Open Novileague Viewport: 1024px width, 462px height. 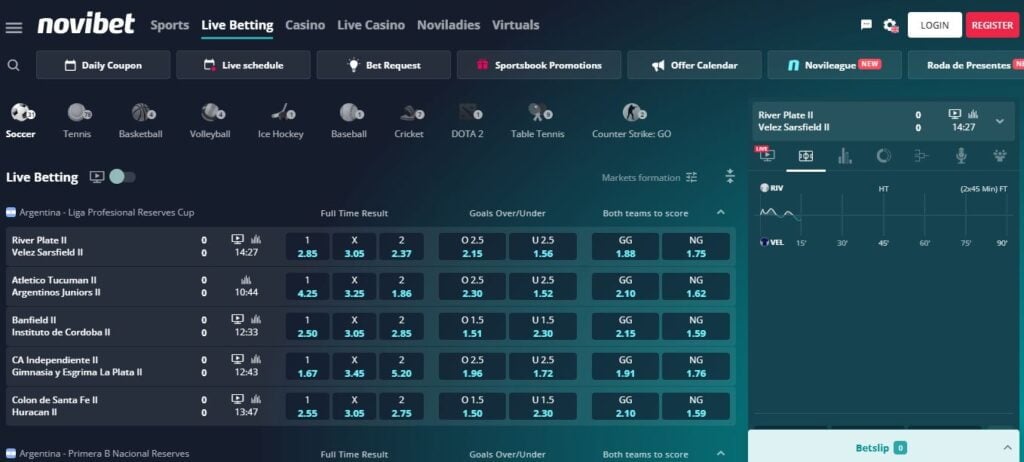pyautogui.click(x=834, y=65)
